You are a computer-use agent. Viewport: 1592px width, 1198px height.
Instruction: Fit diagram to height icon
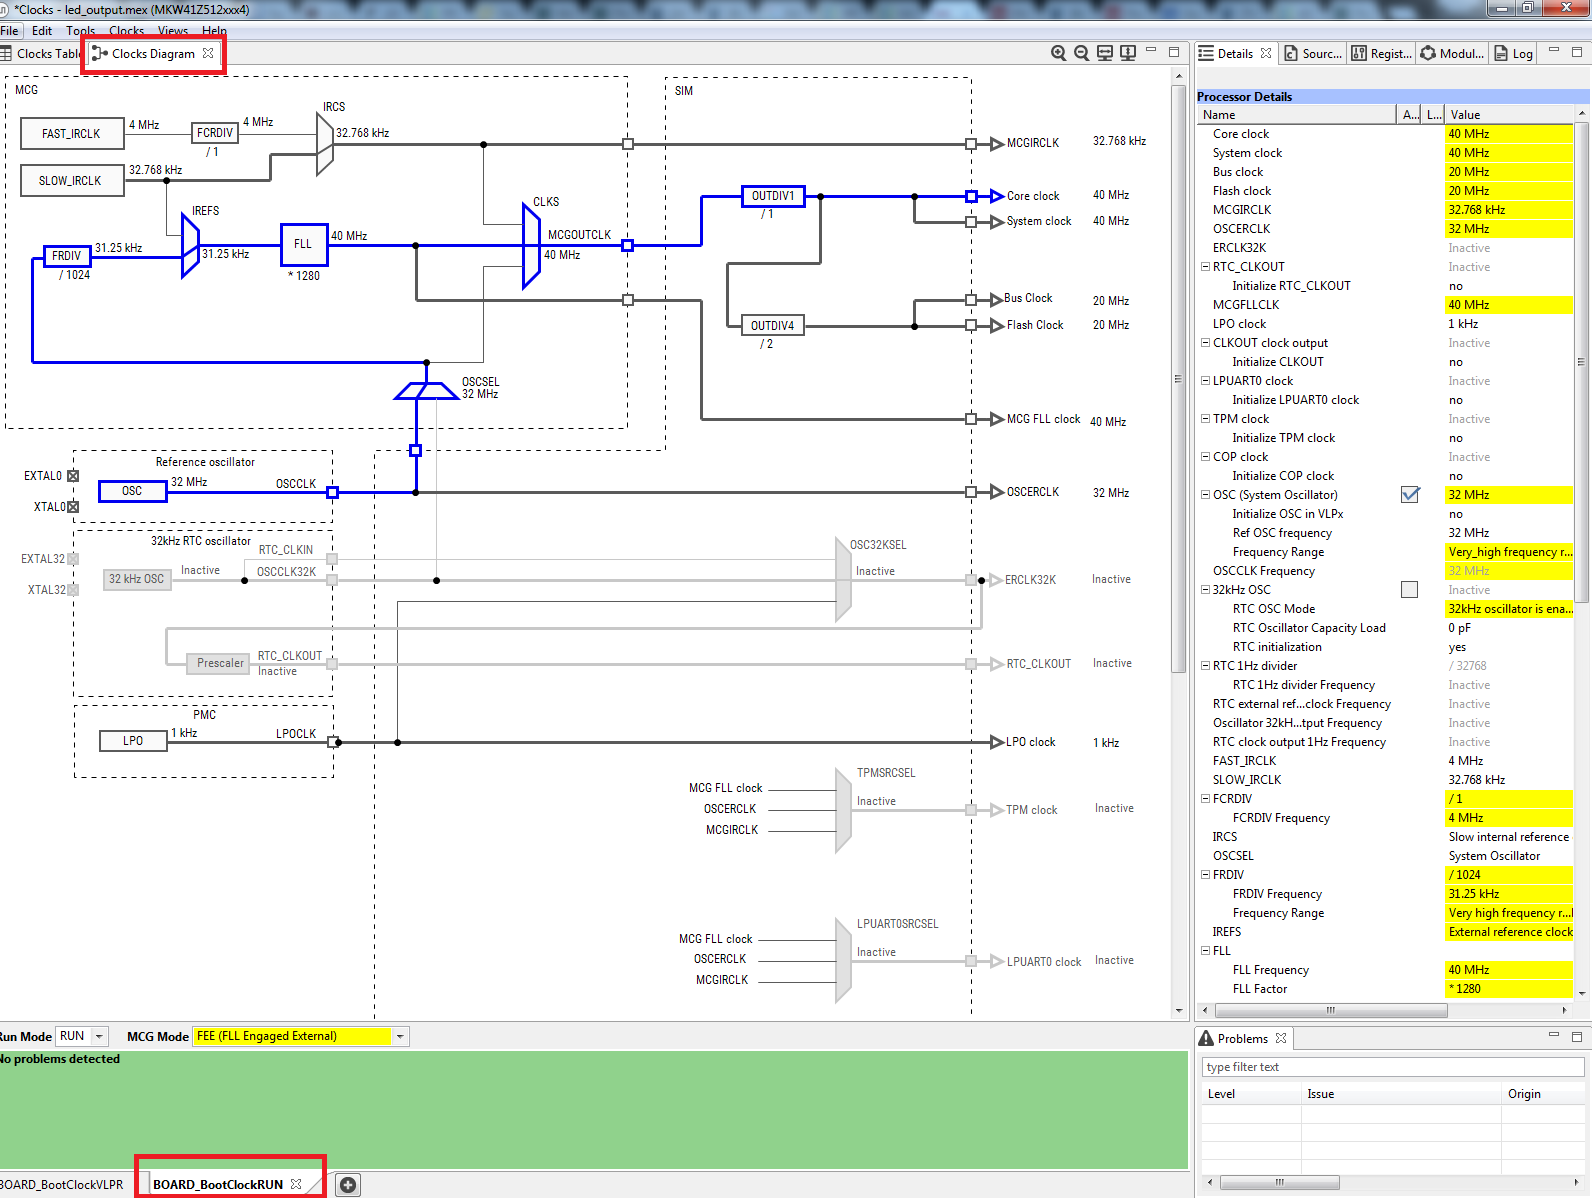pos(1128,53)
